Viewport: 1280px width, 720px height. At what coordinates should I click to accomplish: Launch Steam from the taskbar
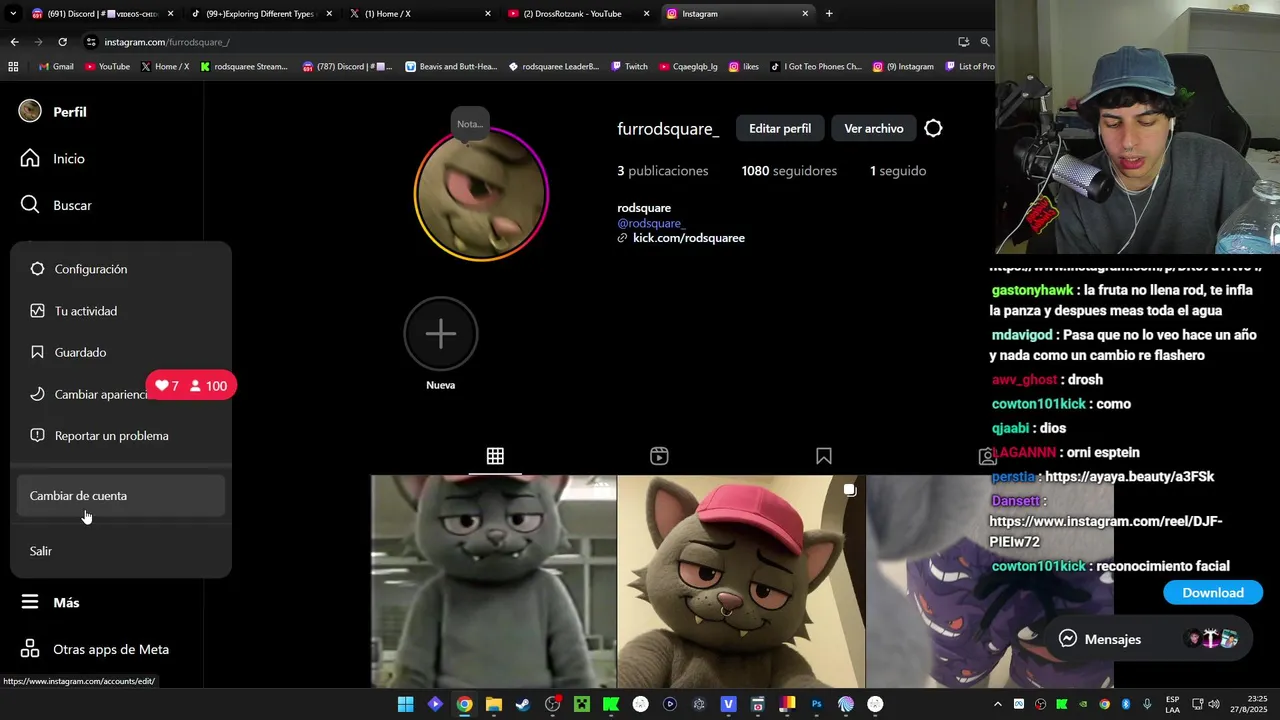pos(523,704)
